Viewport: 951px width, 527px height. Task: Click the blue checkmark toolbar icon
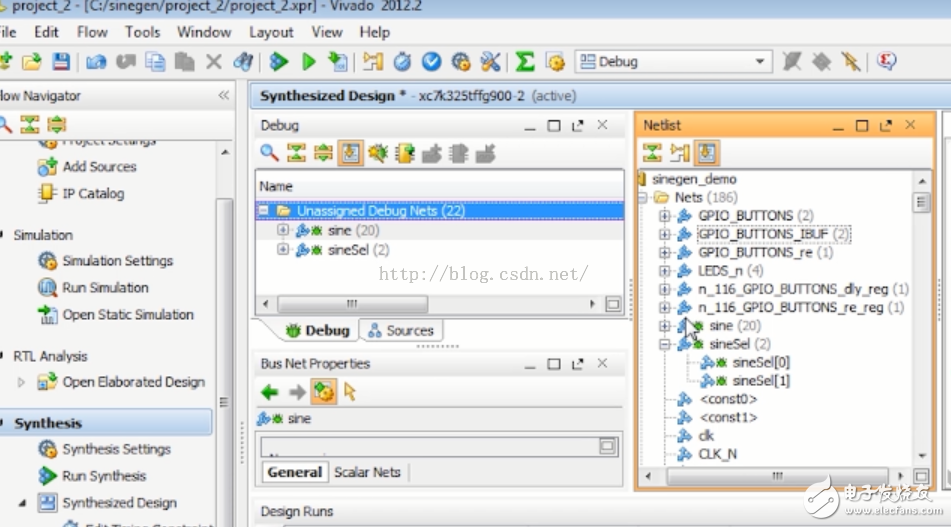(431, 62)
